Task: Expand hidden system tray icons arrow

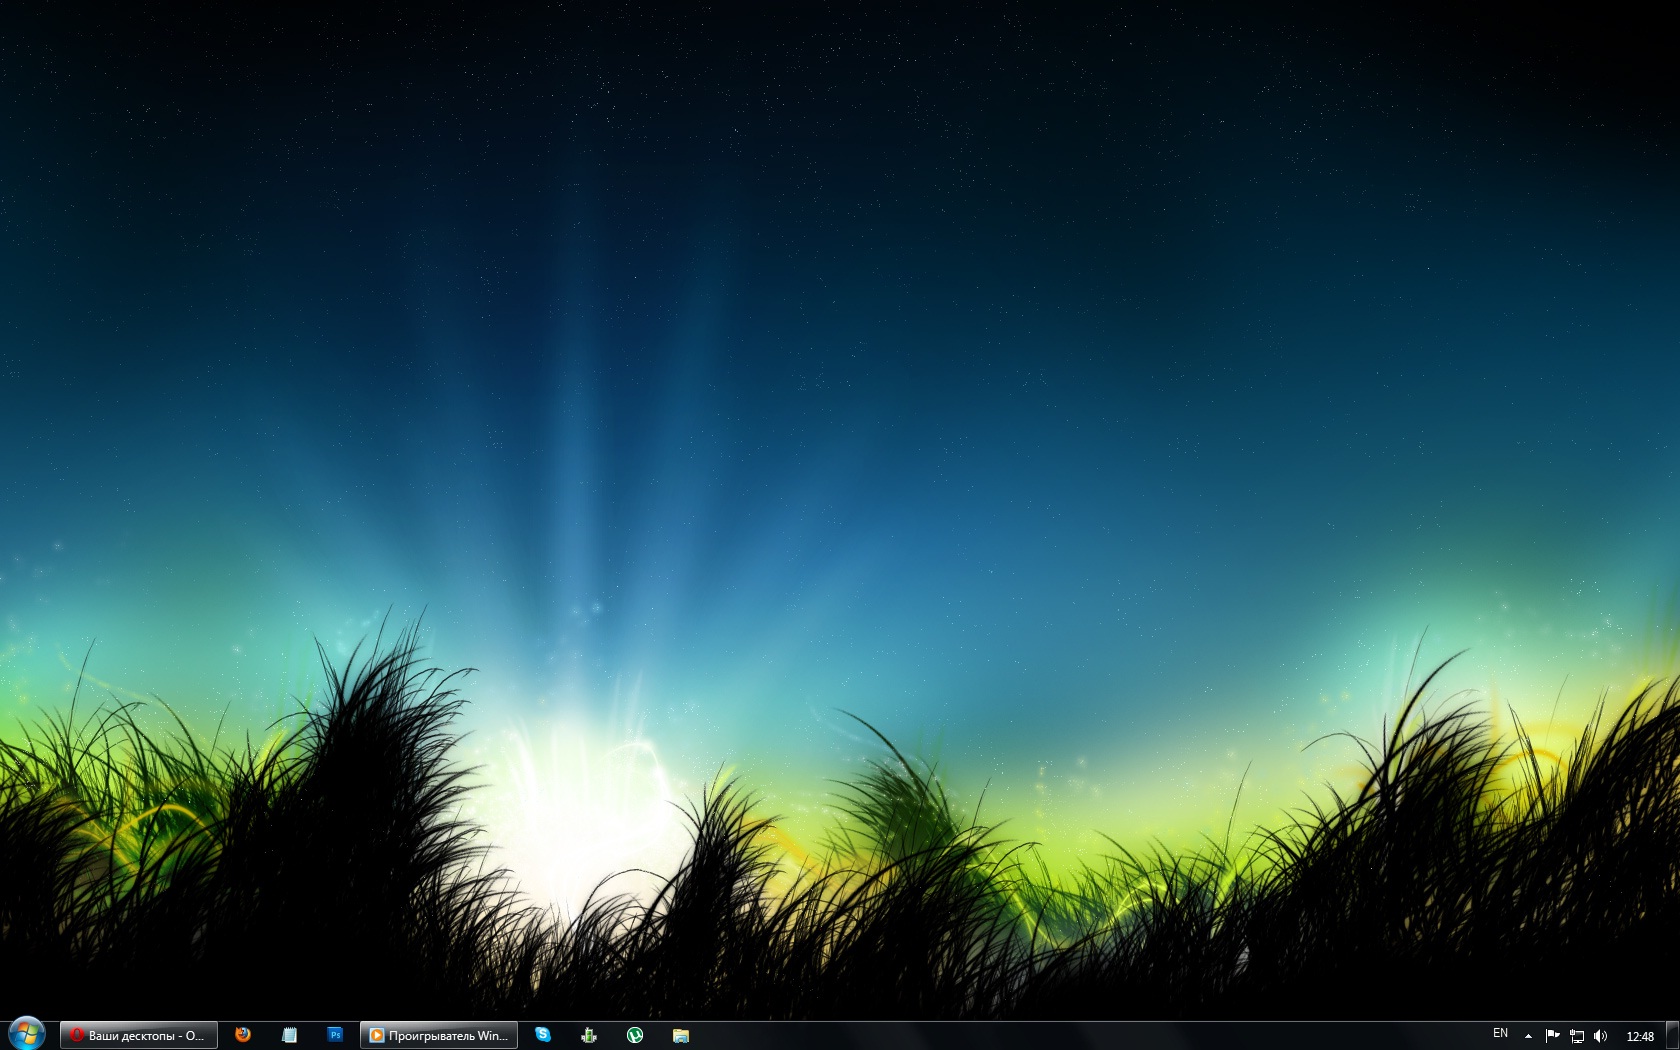Action: [1528, 1036]
